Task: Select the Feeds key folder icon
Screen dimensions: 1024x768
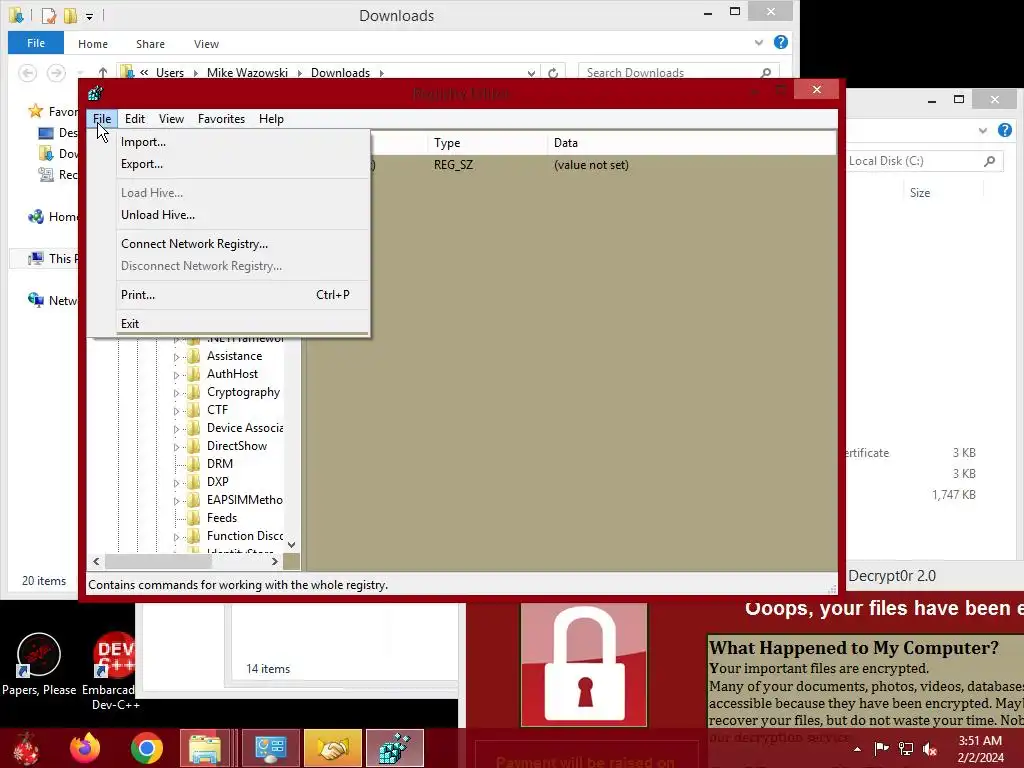Action: coord(193,518)
